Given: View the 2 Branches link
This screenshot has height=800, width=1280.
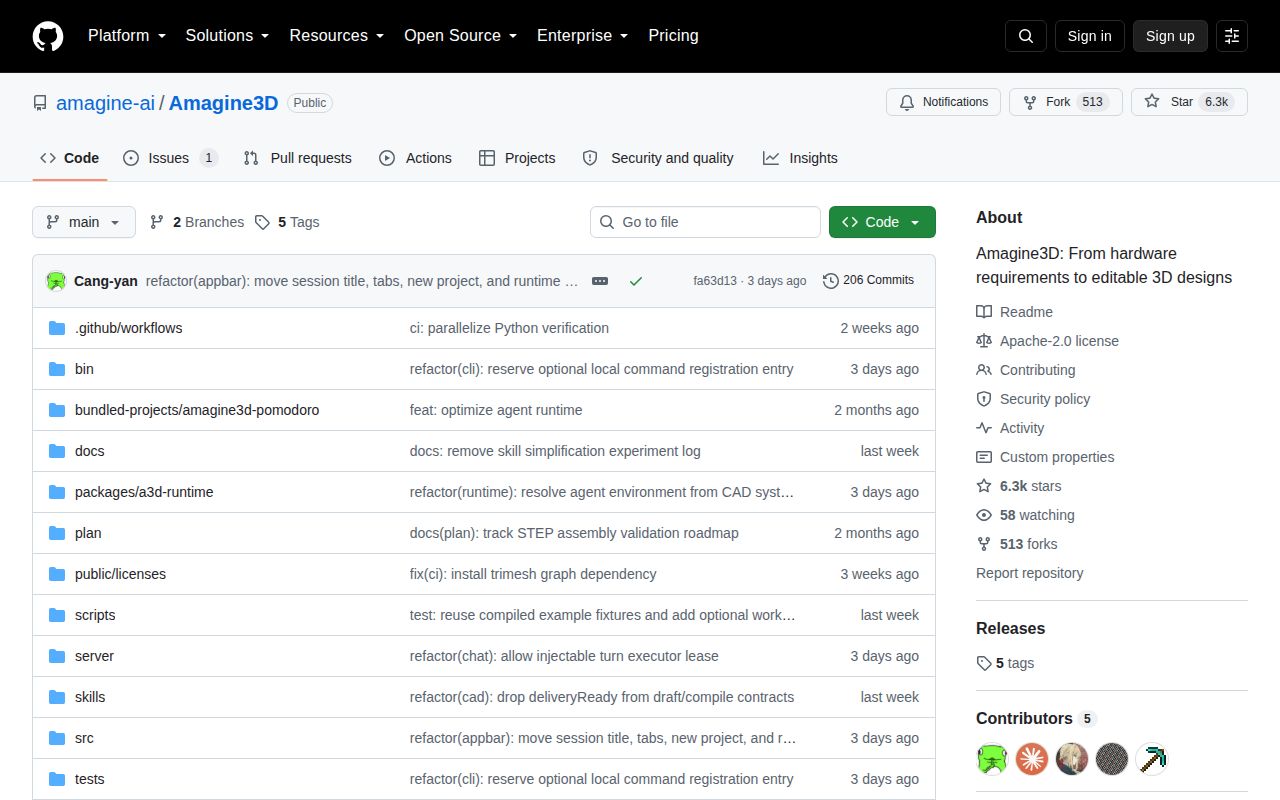Looking at the screenshot, I should [197, 222].
